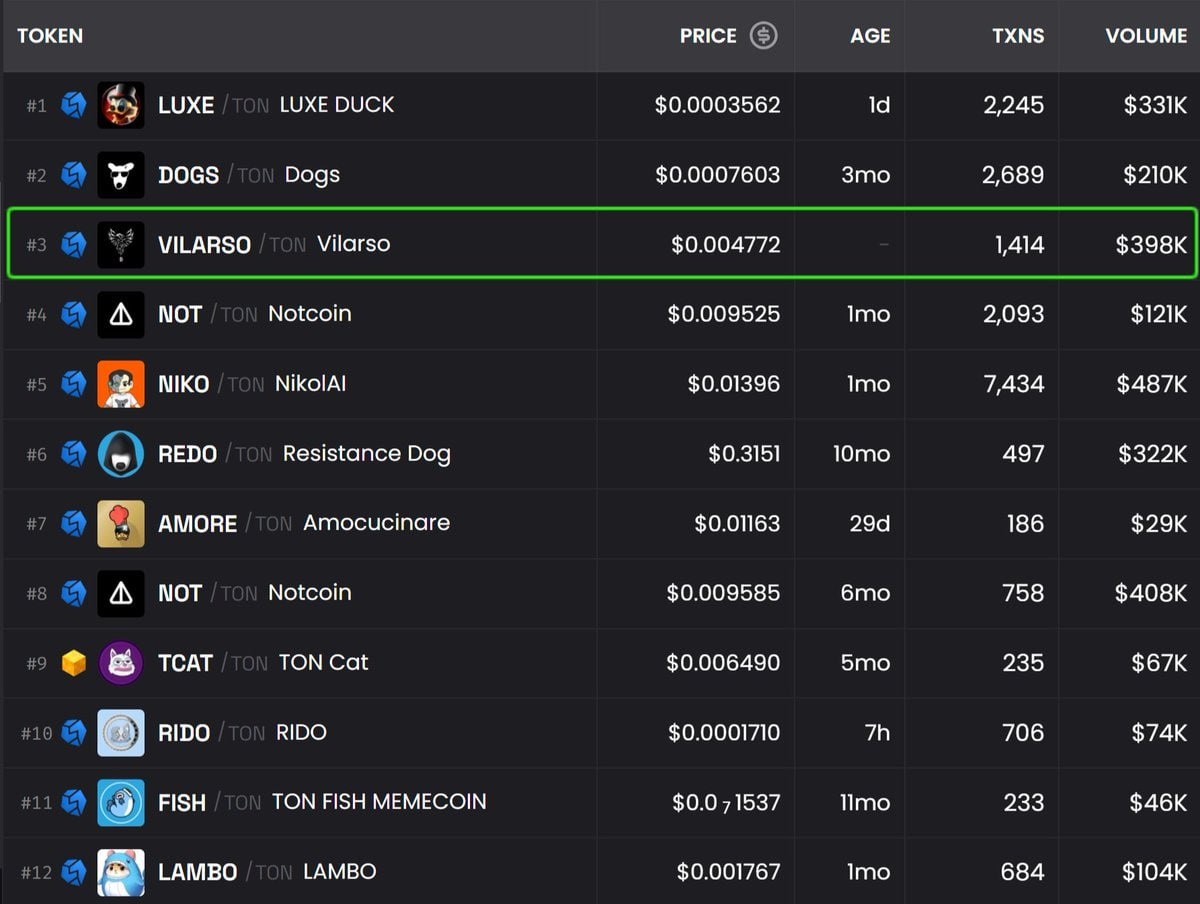Click the blue DEX icon in the REDO row
This screenshot has height=904, width=1200.
(x=73, y=454)
